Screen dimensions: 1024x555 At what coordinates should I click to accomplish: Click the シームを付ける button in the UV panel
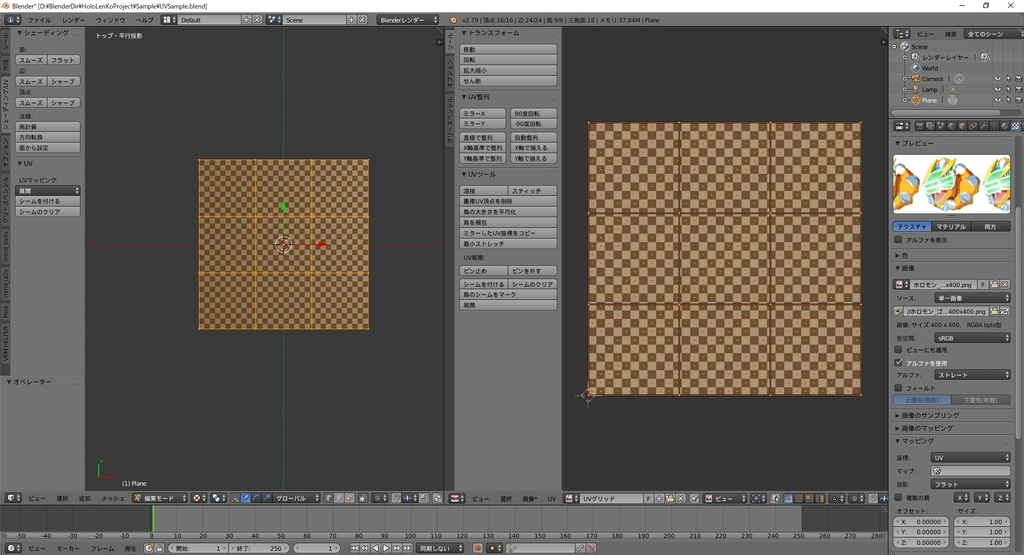coord(48,201)
